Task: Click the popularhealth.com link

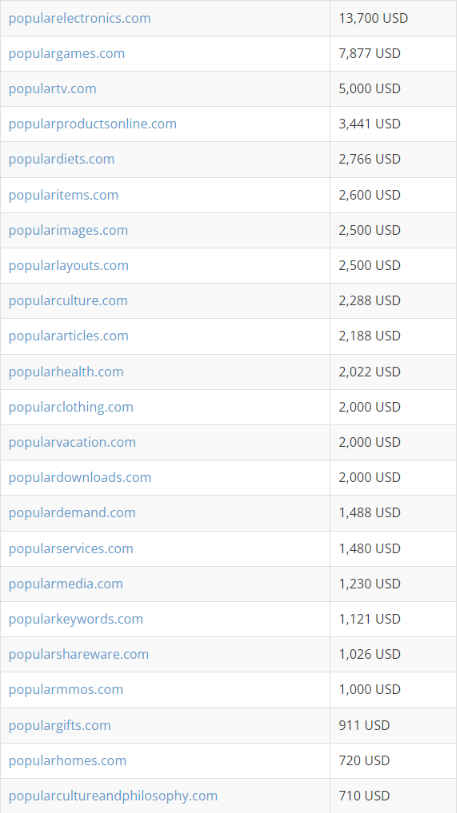Action: (x=66, y=372)
